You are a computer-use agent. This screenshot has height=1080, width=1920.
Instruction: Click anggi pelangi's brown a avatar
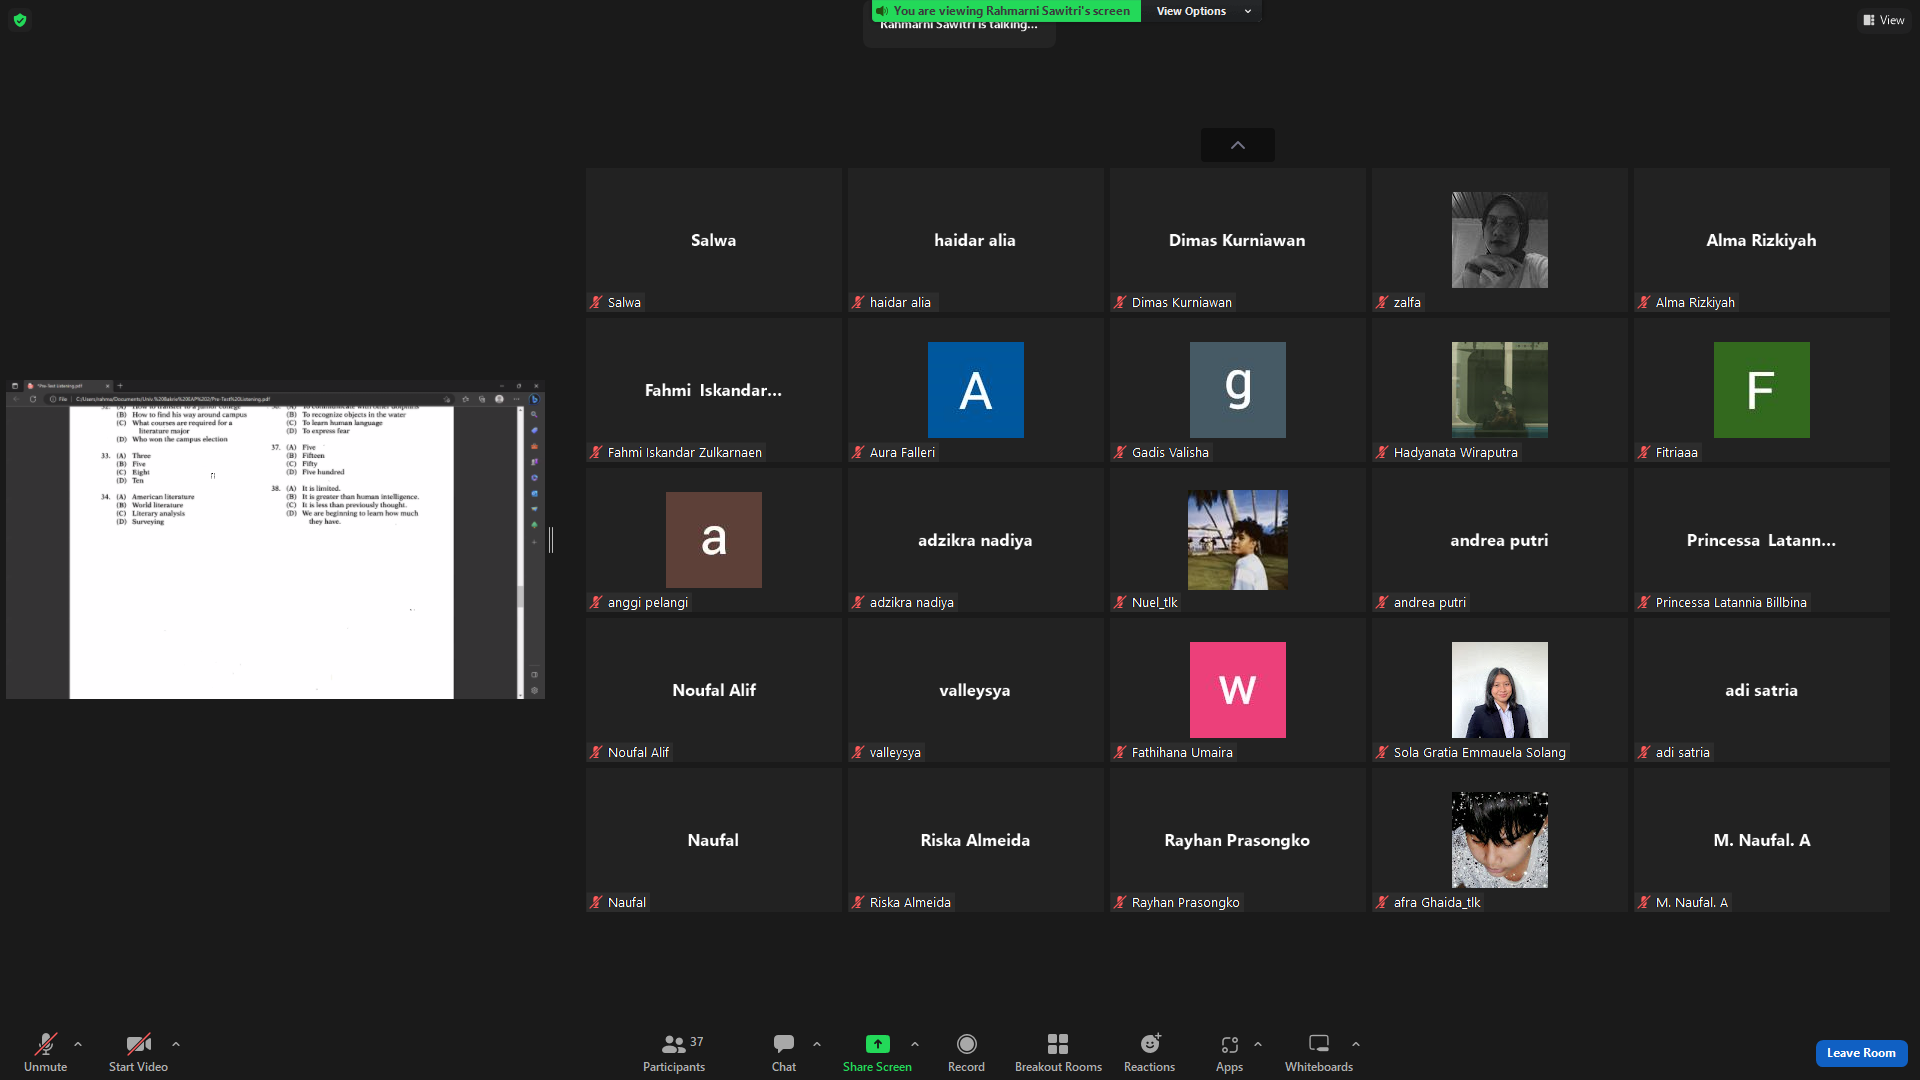point(713,540)
